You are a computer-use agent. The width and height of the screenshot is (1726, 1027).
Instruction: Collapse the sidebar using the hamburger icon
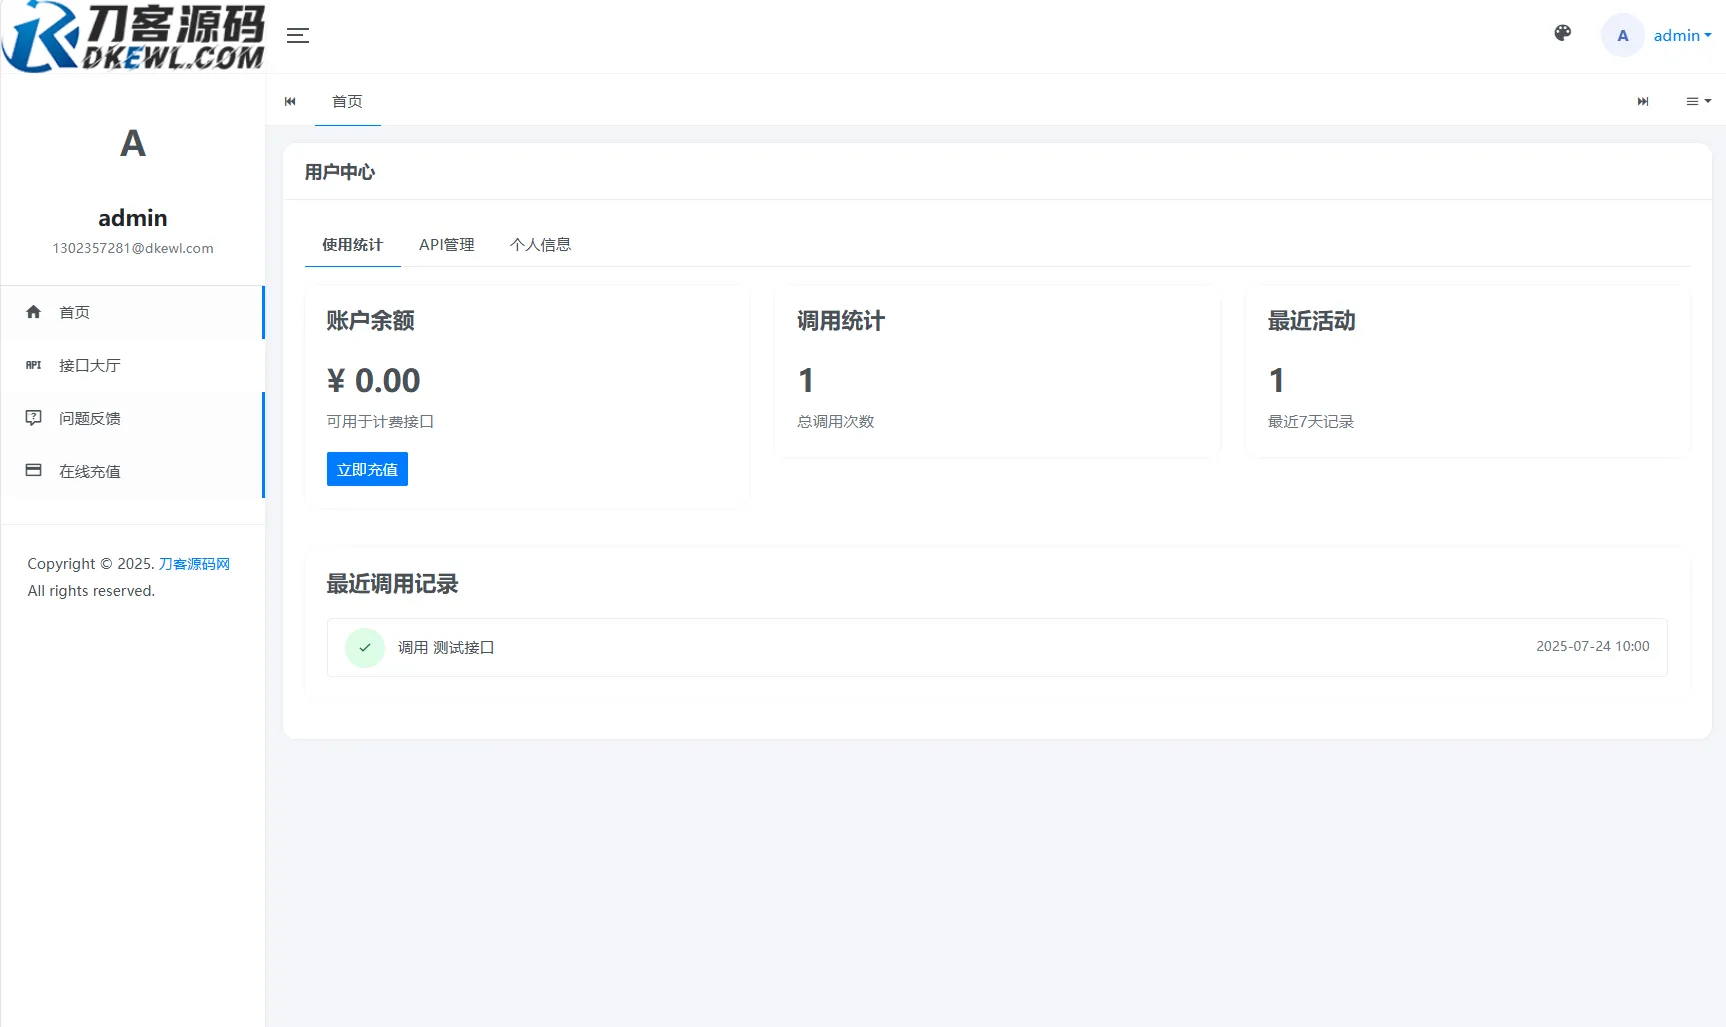[x=297, y=35]
